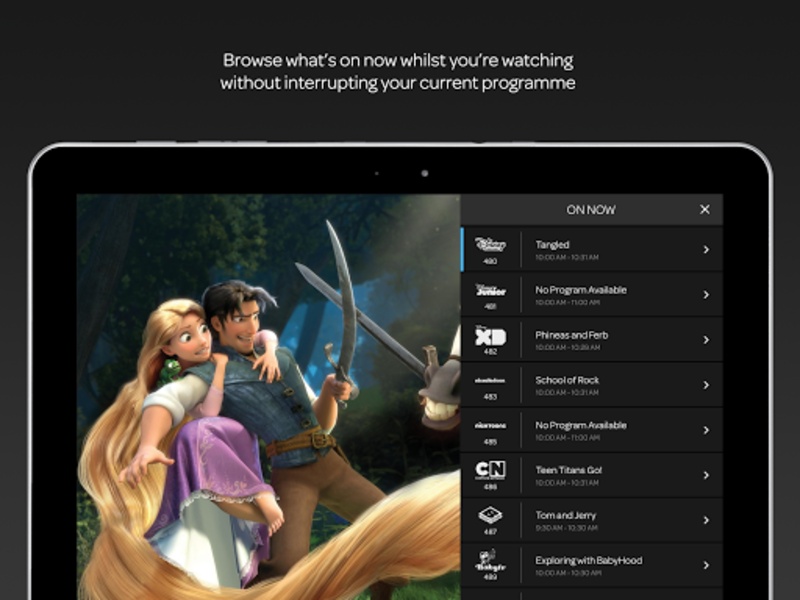The image size is (800, 600).
Task: Click the Phineas and Ferb title
Action: pos(571,335)
